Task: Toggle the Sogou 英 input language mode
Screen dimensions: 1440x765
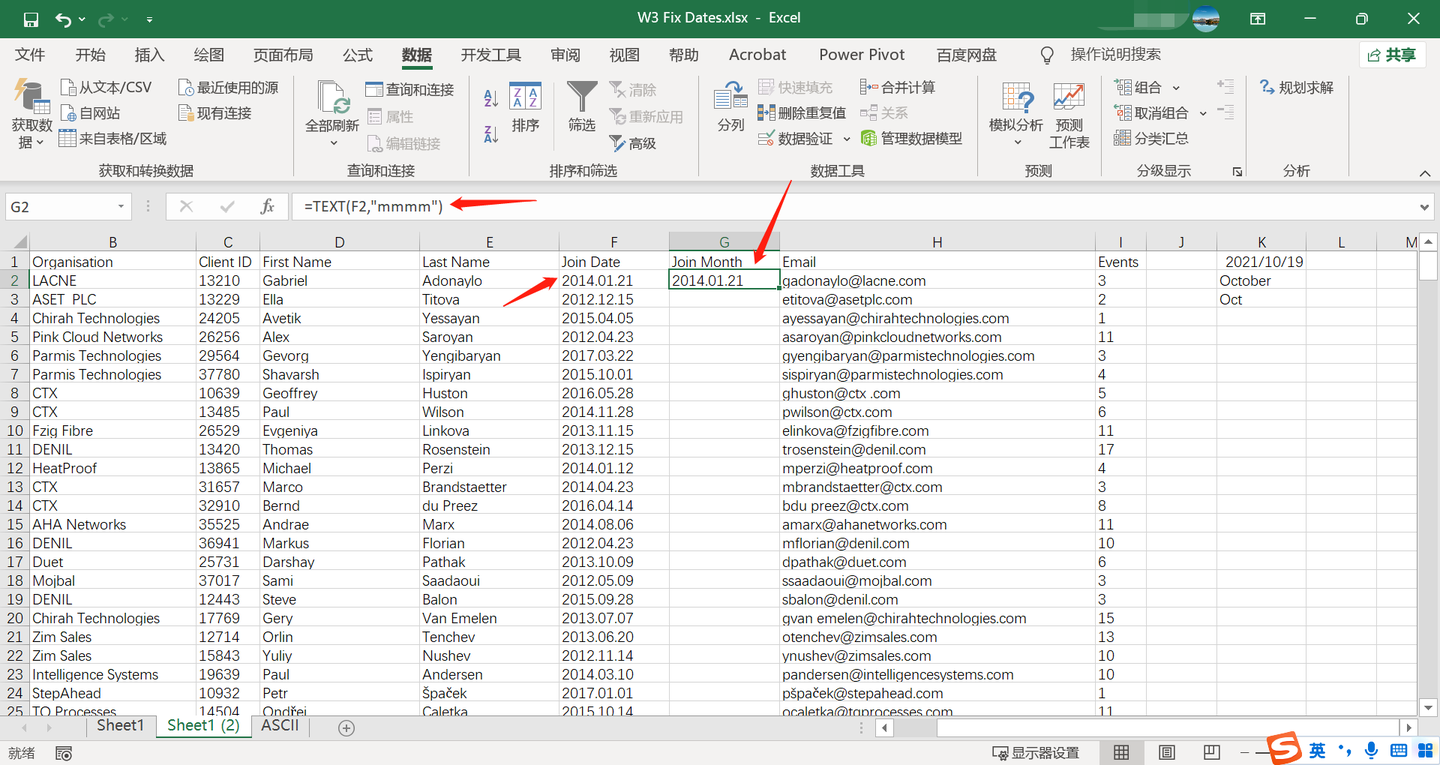Action: pyautogui.click(x=1318, y=750)
